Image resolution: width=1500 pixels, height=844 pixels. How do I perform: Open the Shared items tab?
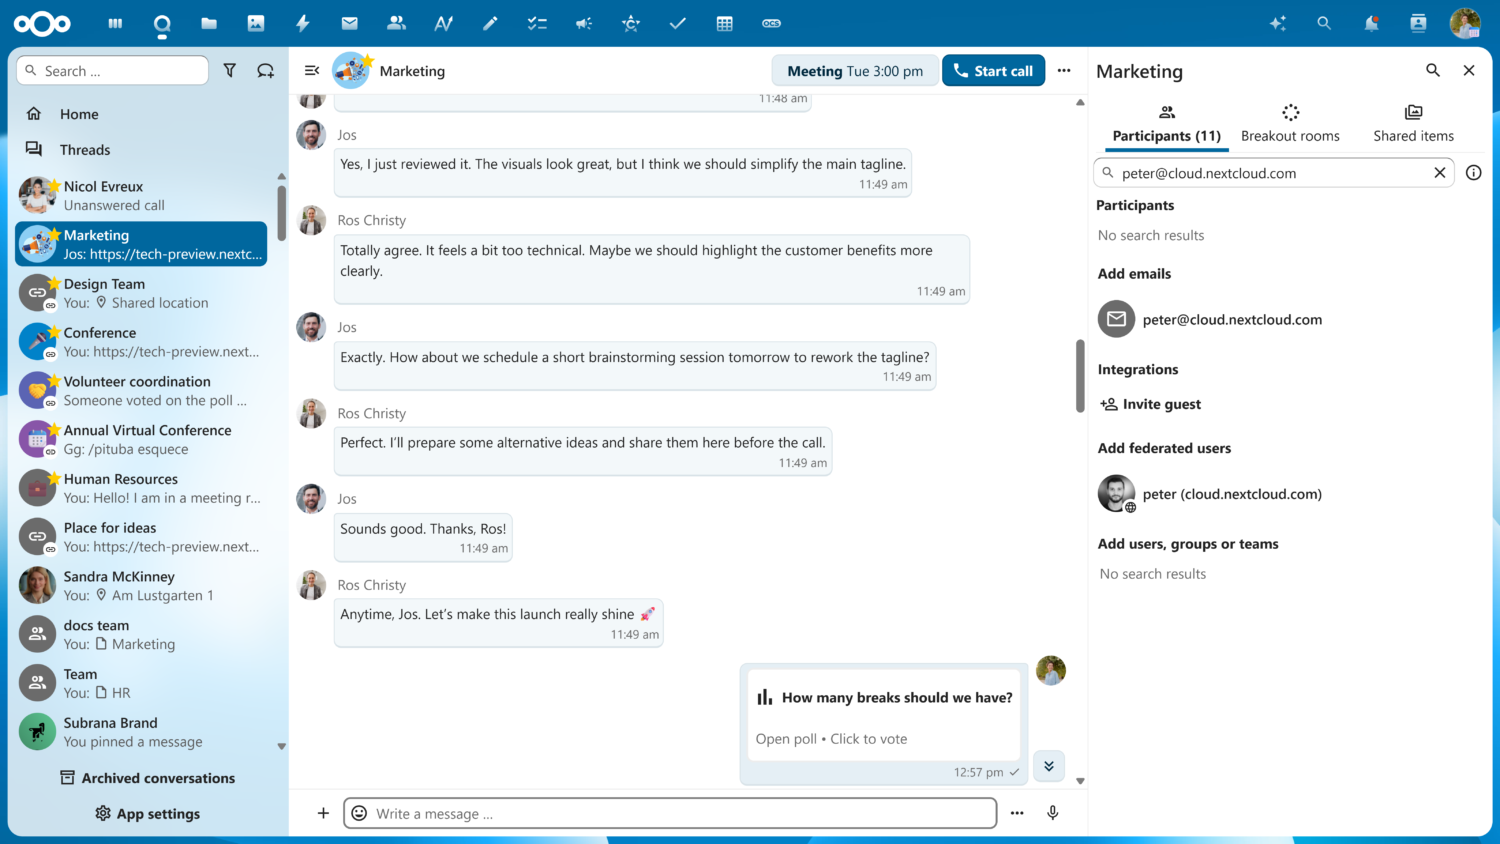tap(1413, 120)
